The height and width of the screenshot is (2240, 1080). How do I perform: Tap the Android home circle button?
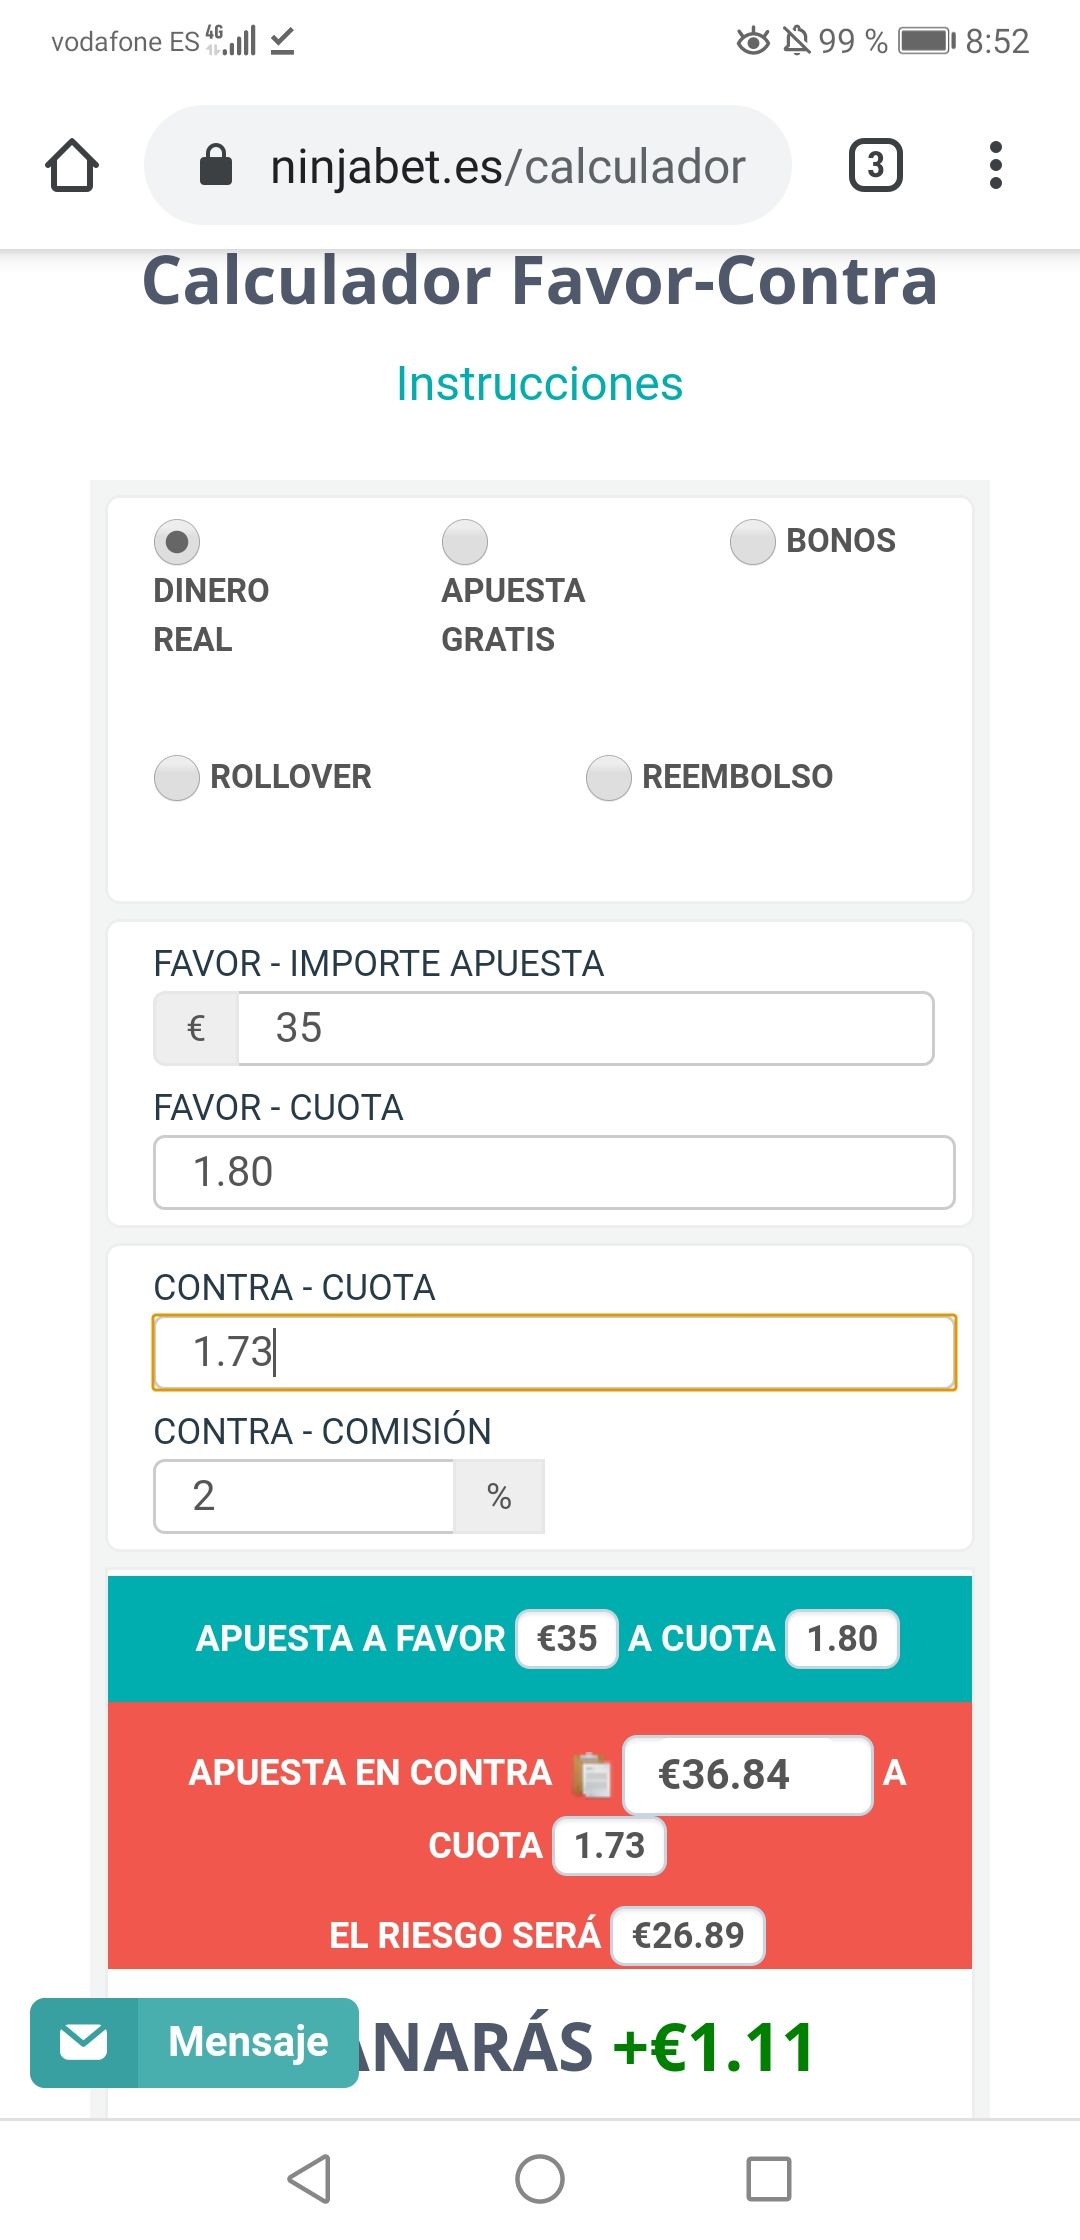coord(540,2179)
